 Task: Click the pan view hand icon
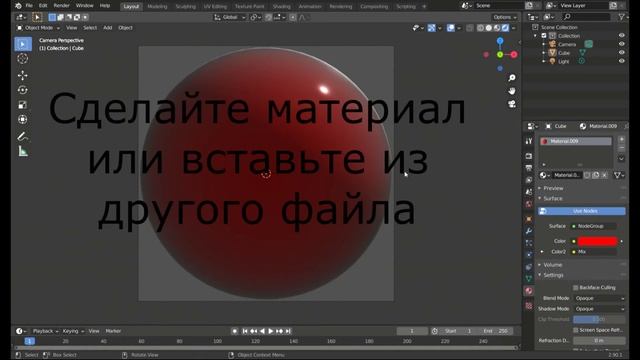[x=512, y=91]
